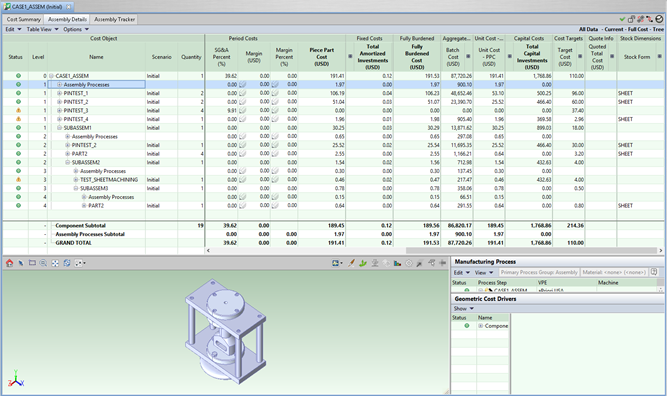Screen dimensions: 667x396
Task: Expand the PINTEST_1 tree node
Action: coord(60,93)
